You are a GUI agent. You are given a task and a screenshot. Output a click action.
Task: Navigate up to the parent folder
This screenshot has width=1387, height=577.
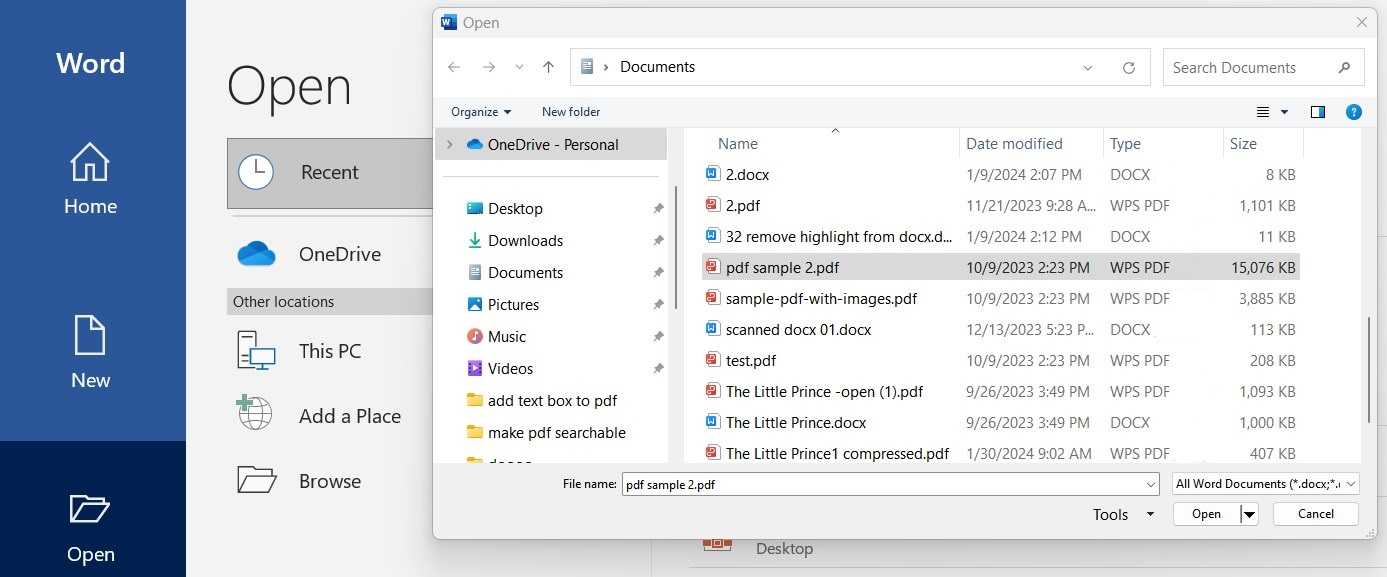[547, 66]
